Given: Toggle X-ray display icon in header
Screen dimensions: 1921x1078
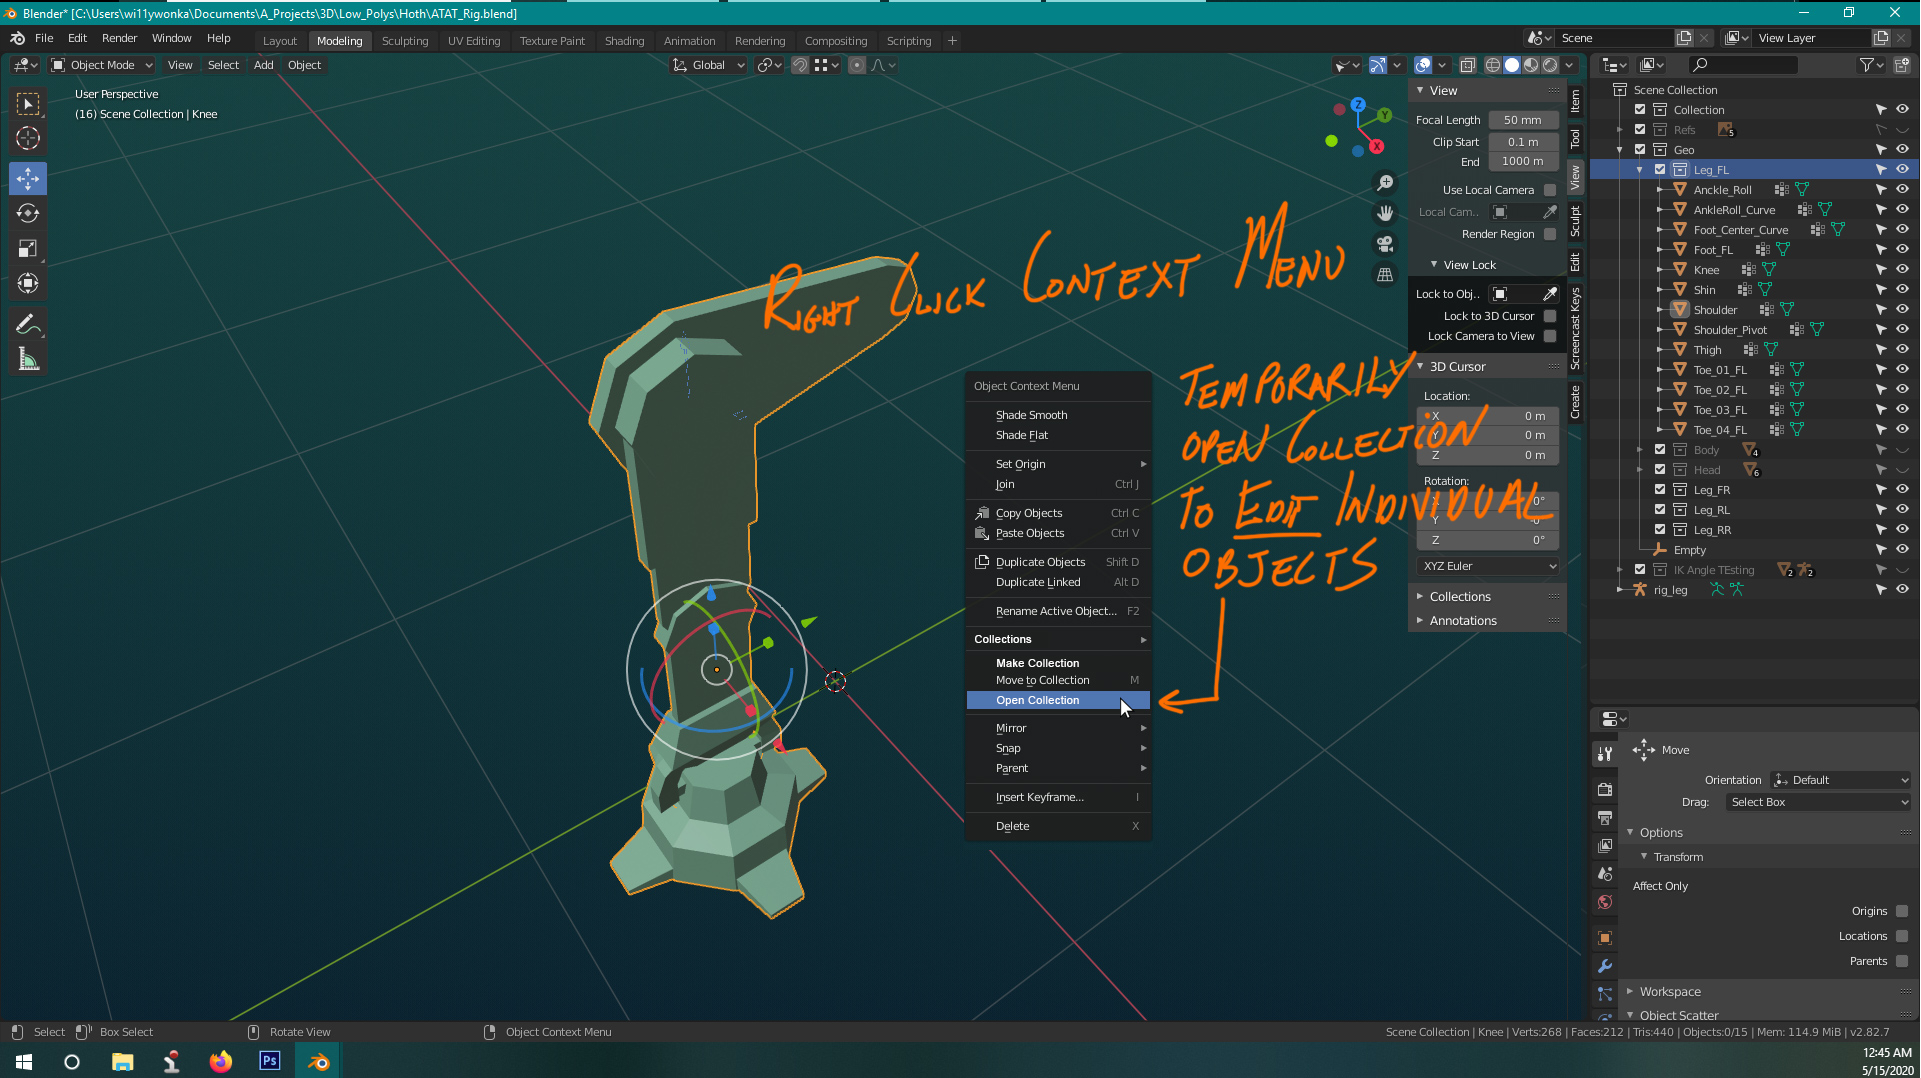Looking at the screenshot, I should tap(1467, 65).
